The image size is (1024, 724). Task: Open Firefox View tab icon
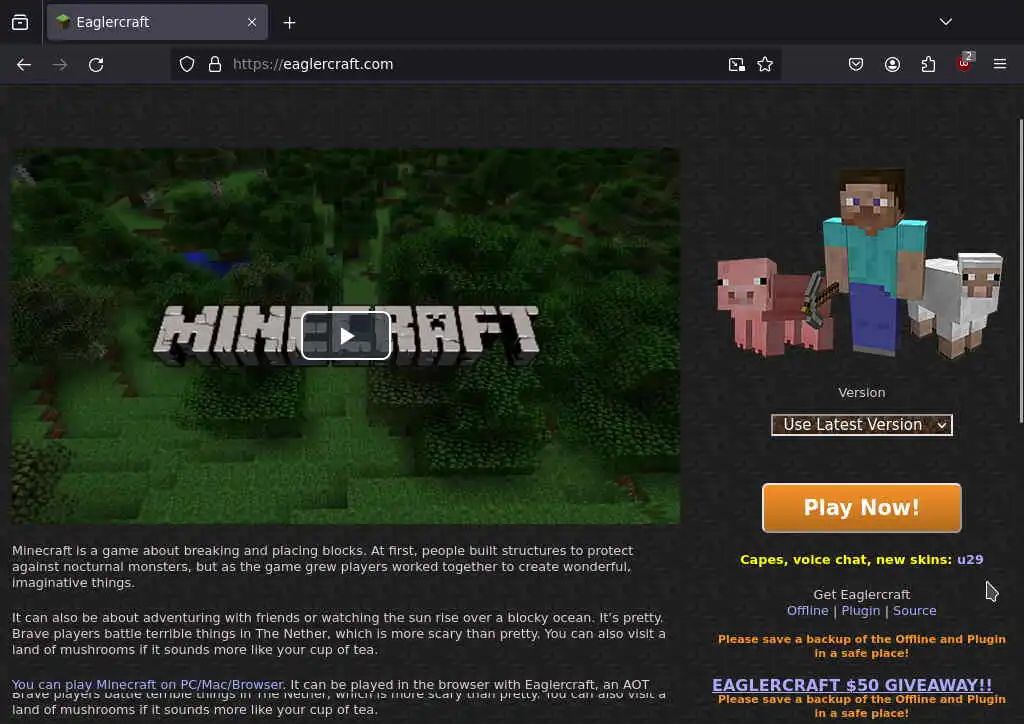point(20,22)
